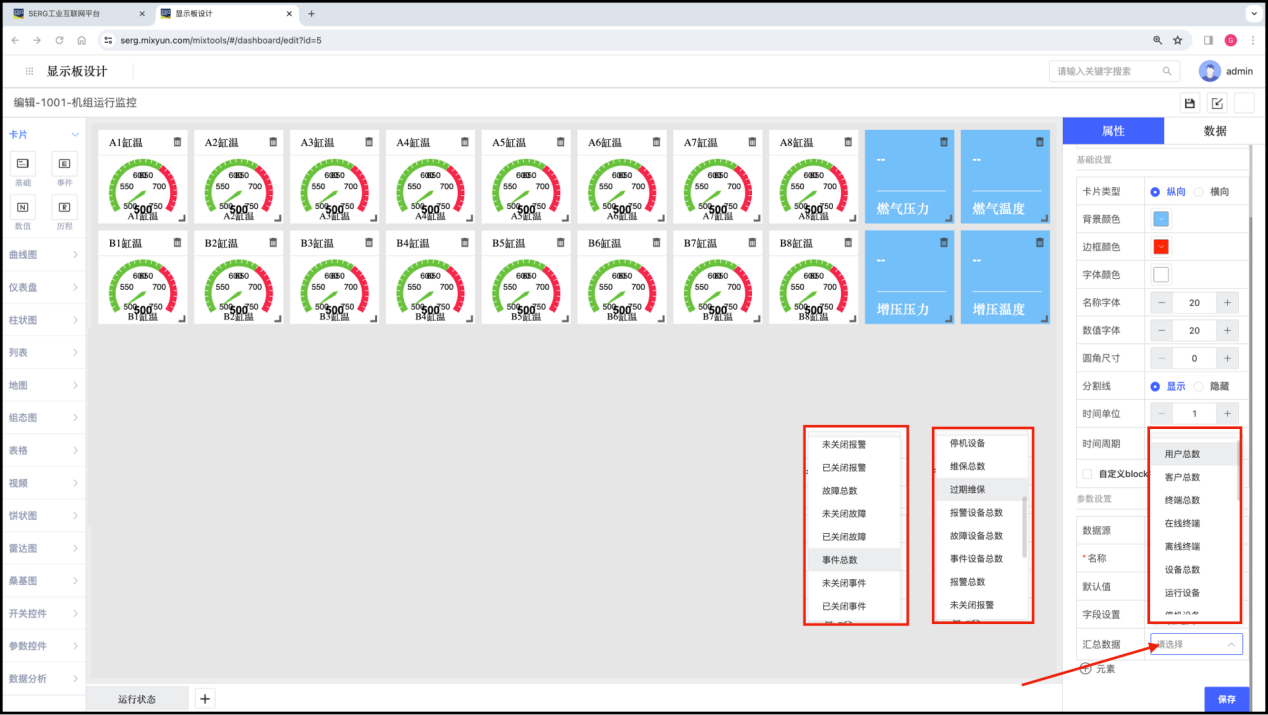Delete the 燃气压力 card with trash icon
This screenshot has width=1268, height=715.
(x=943, y=142)
